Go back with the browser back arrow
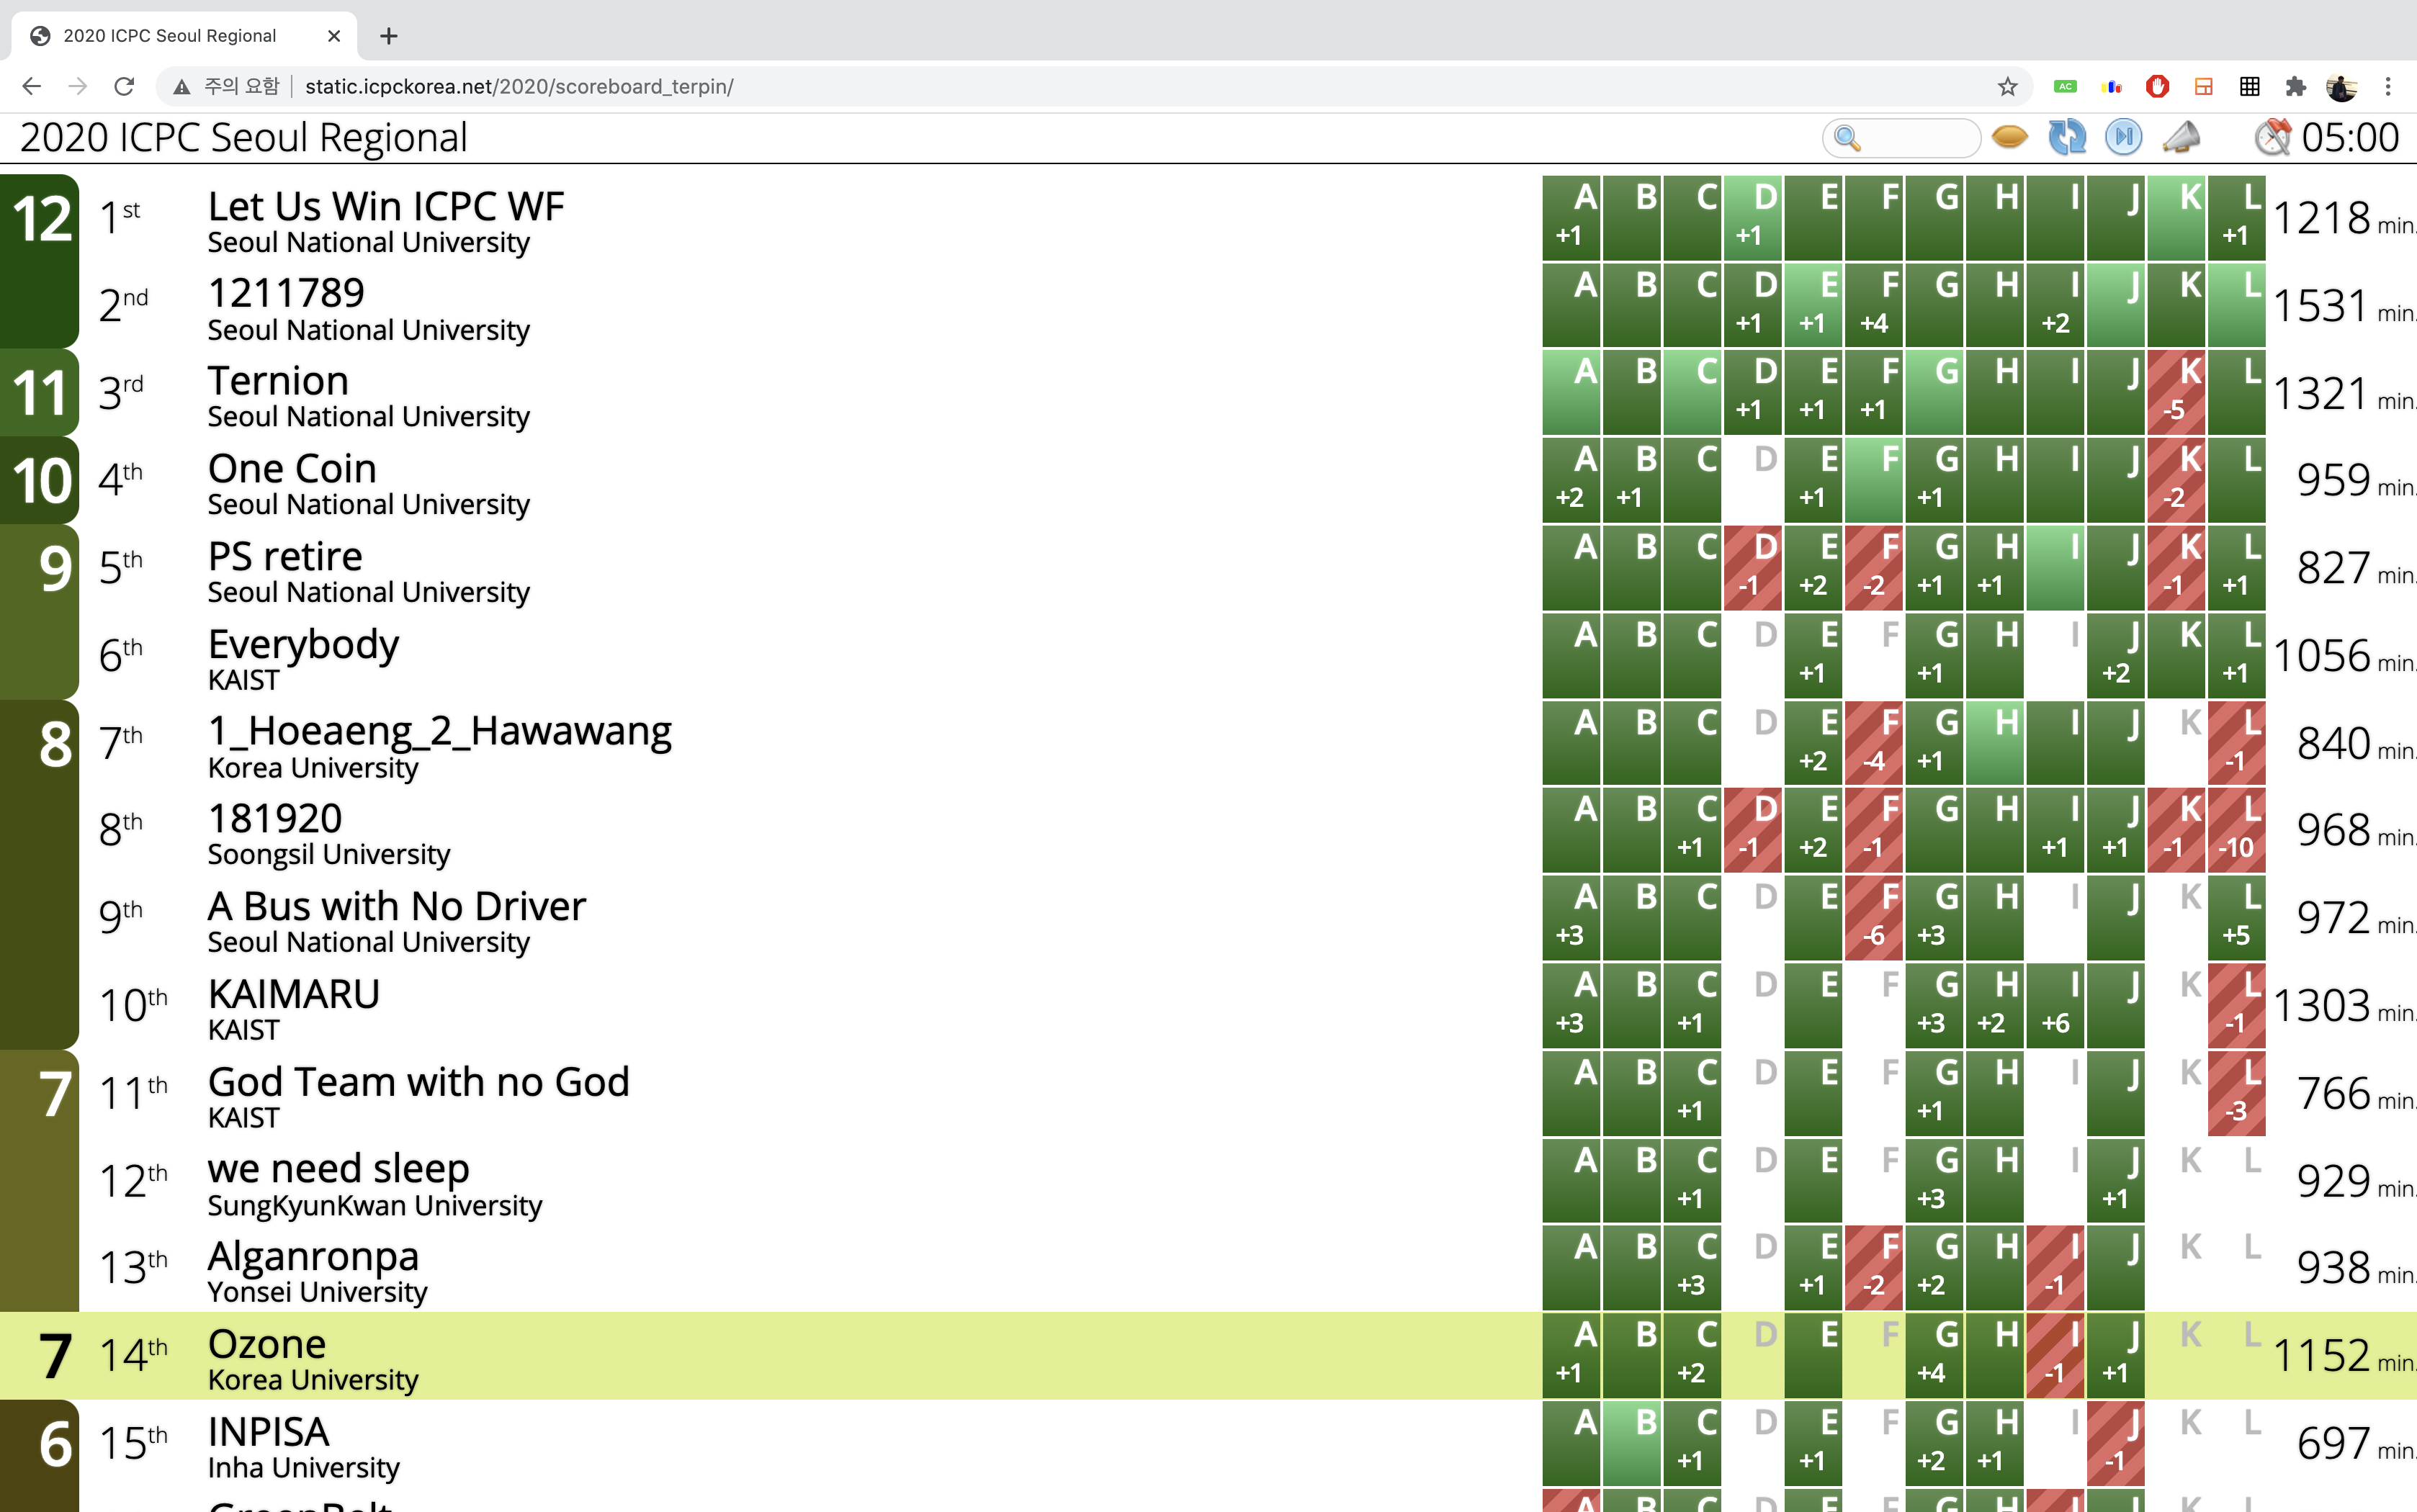Screen dimensions: 2417x1512 [31, 87]
